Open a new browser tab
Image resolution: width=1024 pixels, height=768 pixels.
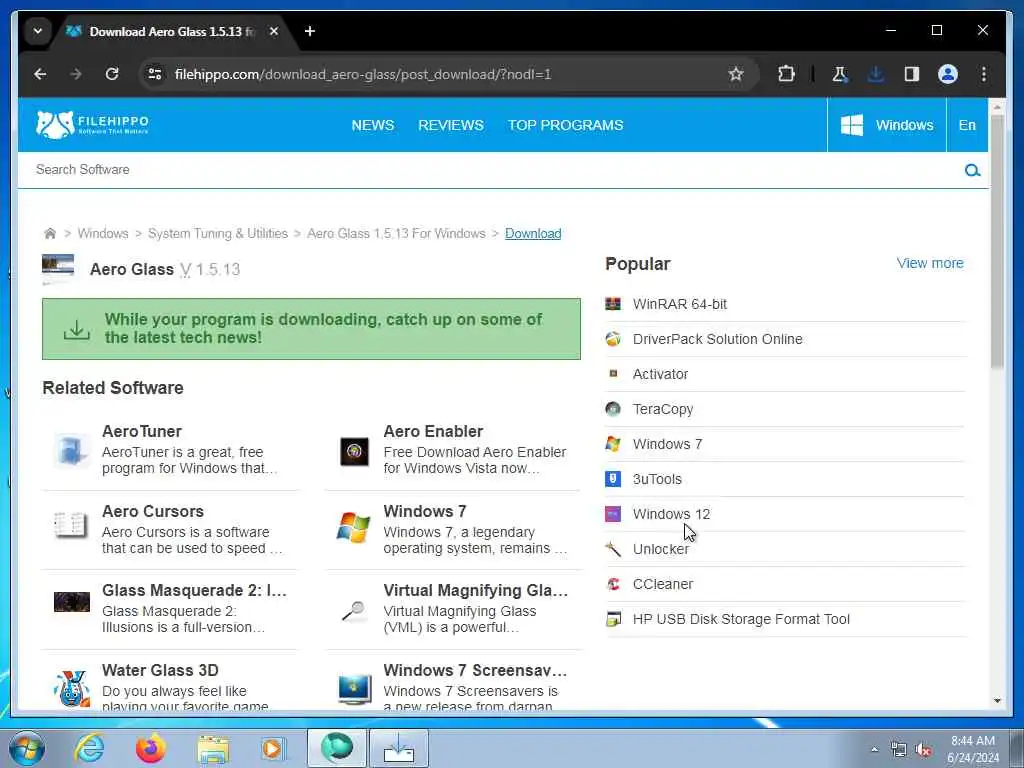coord(310,31)
